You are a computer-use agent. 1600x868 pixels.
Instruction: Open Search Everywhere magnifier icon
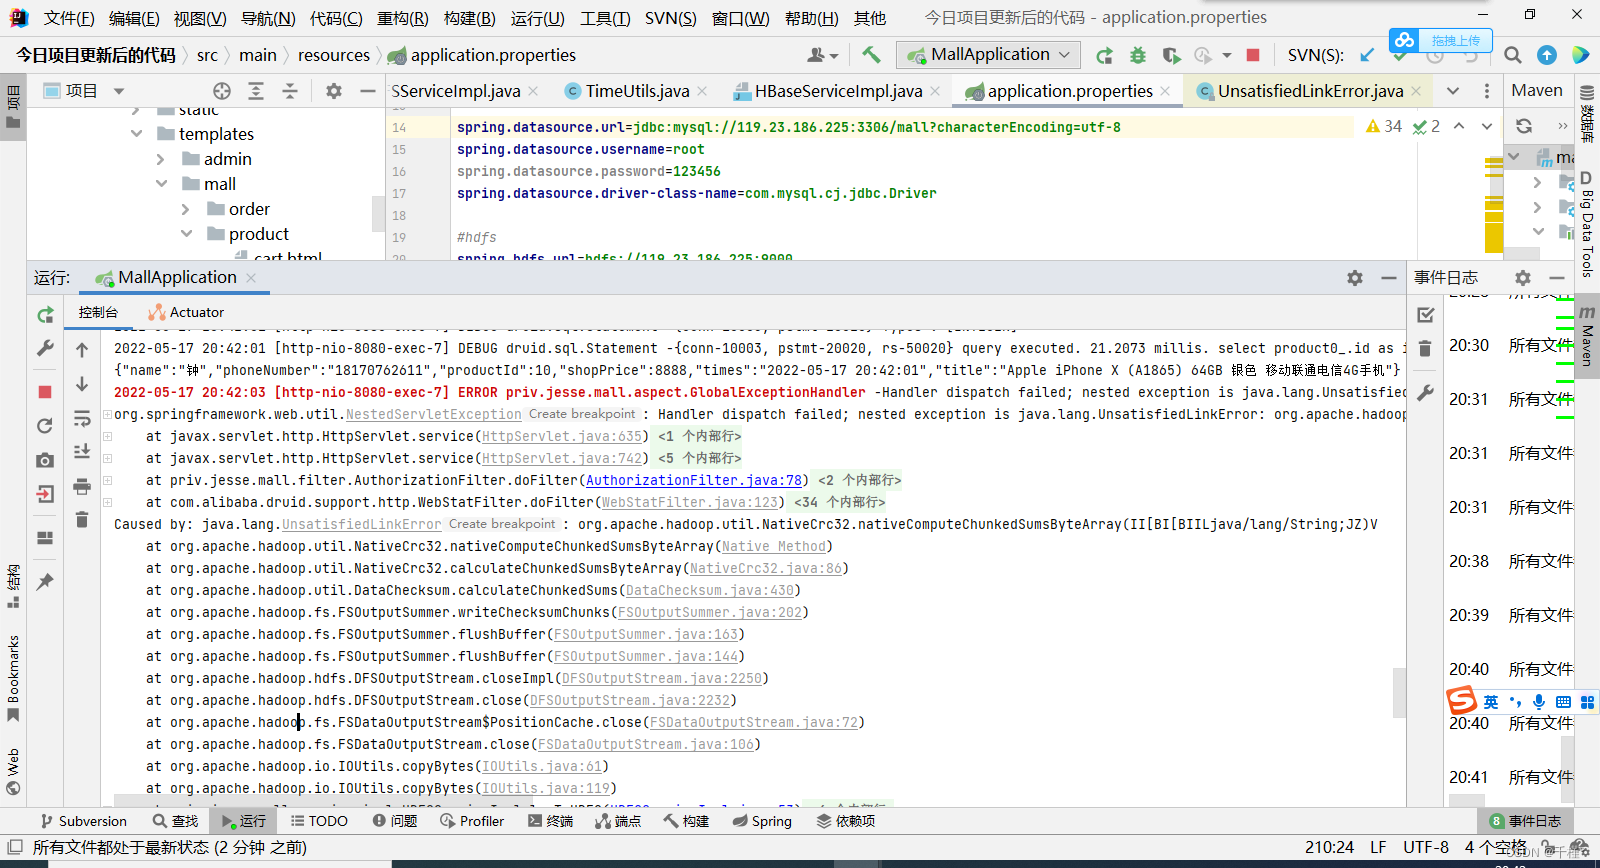[x=1513, y=55]
